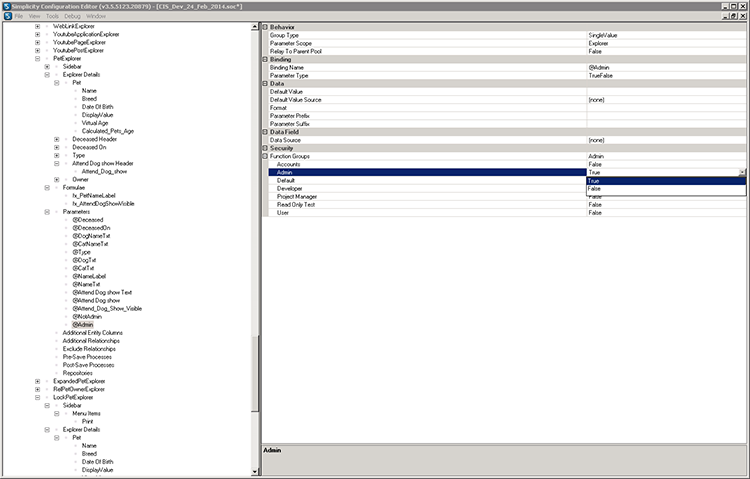Expand the WebLinkExplorer node

click(x=37, y=26)
